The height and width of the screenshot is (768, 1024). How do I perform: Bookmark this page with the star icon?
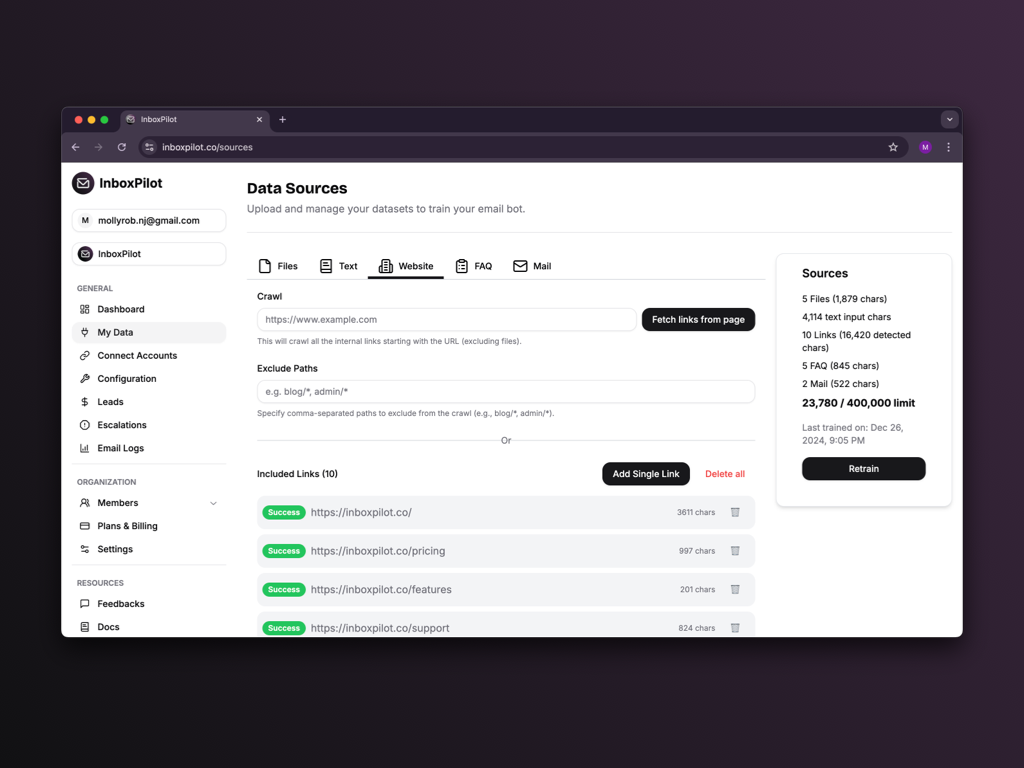coord(893,148)
